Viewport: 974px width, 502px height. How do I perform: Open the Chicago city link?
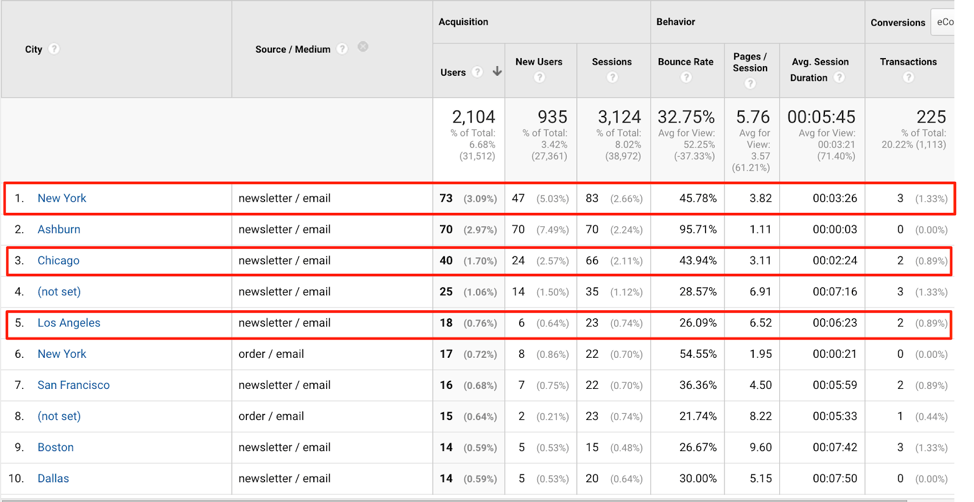(x=58, y=260)
